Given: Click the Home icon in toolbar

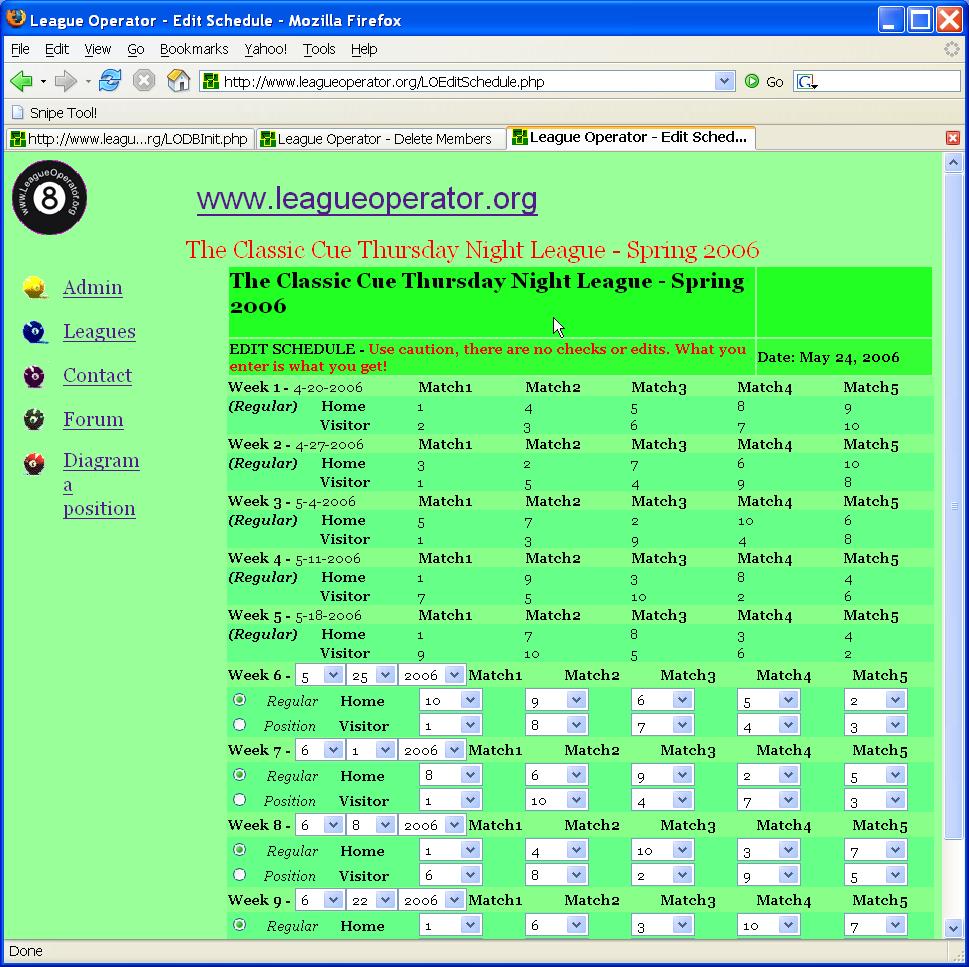Looking at the screenshot, I should tap(178, 81).
